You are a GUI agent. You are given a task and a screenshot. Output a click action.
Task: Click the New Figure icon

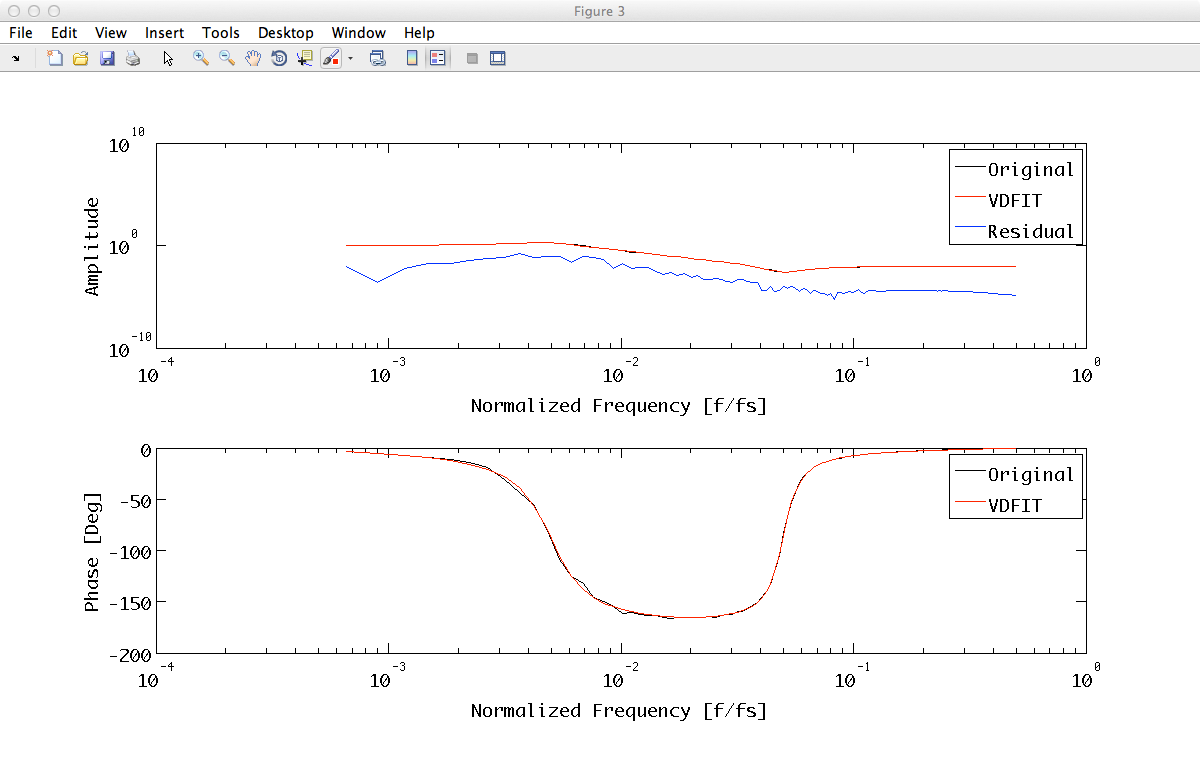pos(55,59)
